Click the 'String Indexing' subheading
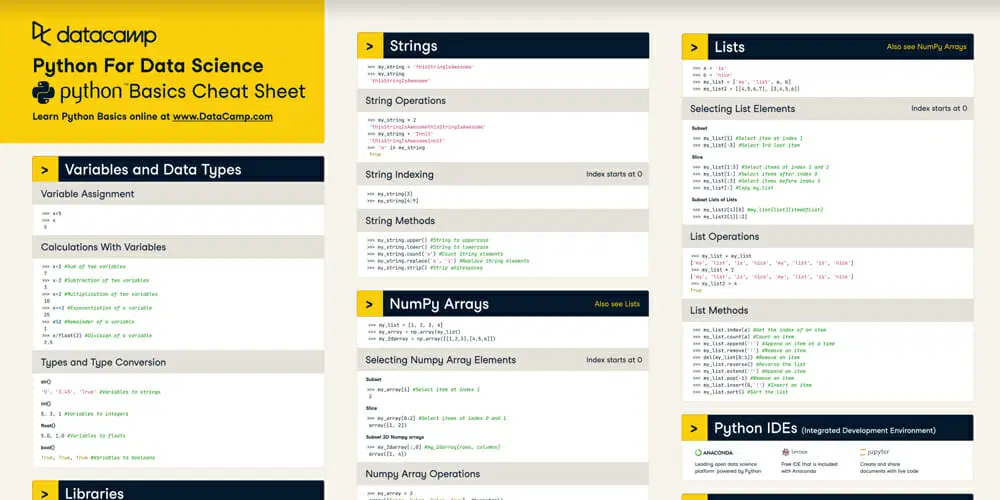The image size is (1000, 500). 399,174
